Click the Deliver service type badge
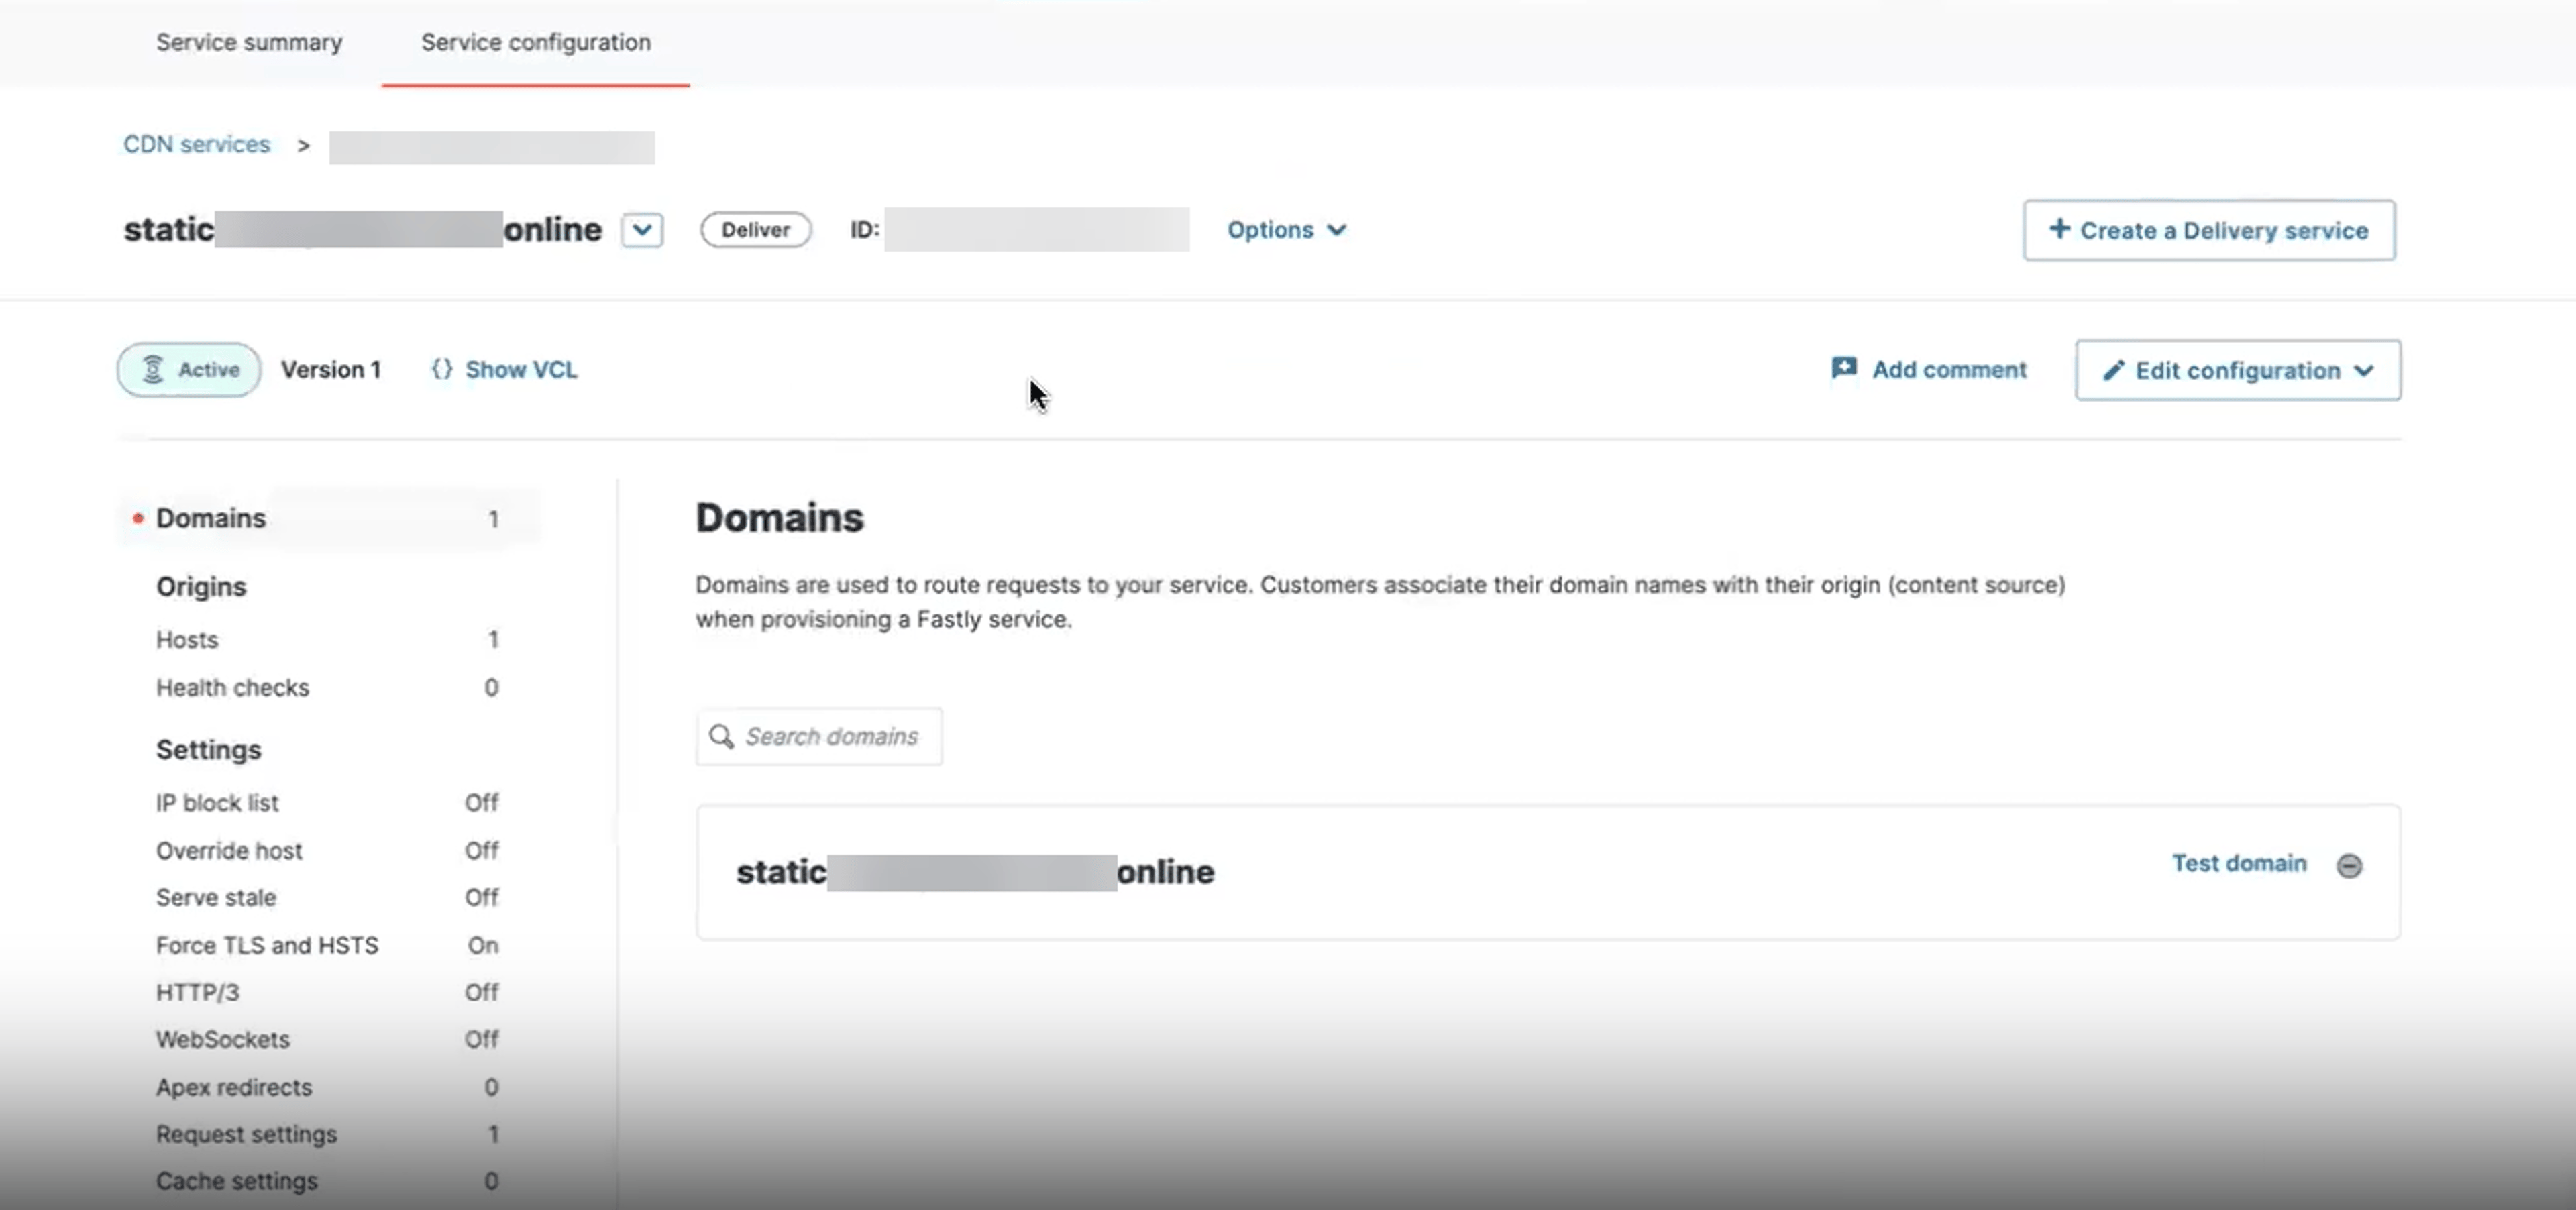2576x1210 pixels. [756, 230]
